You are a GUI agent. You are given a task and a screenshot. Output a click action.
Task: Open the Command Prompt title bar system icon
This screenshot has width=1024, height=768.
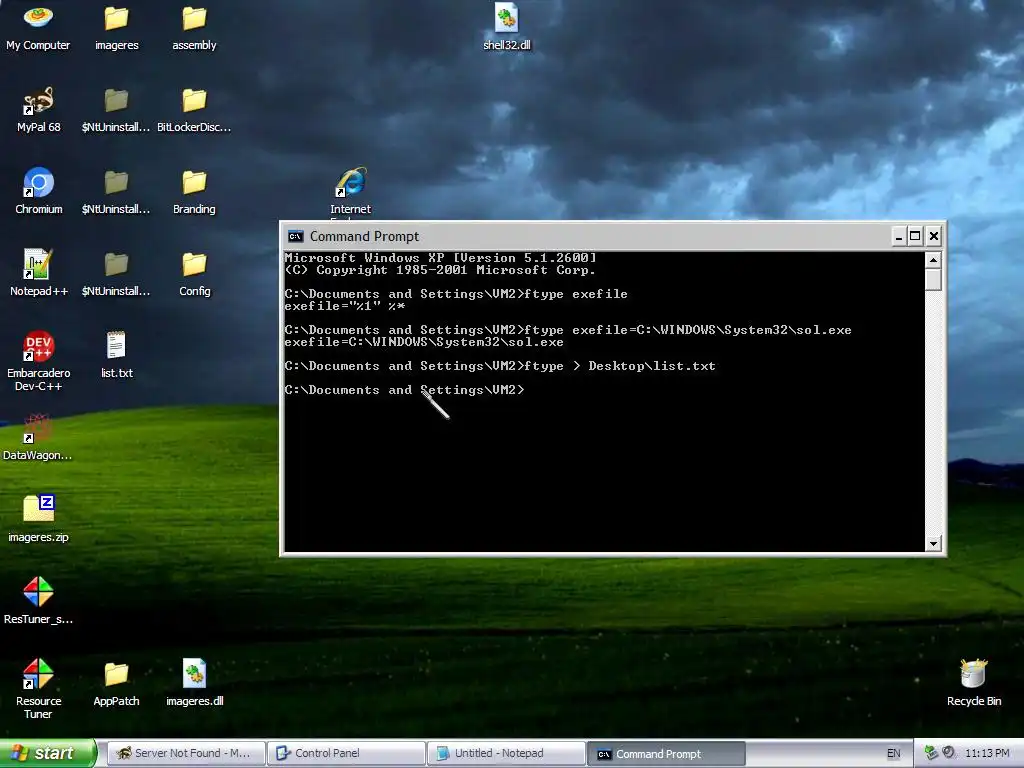(296, 236)
